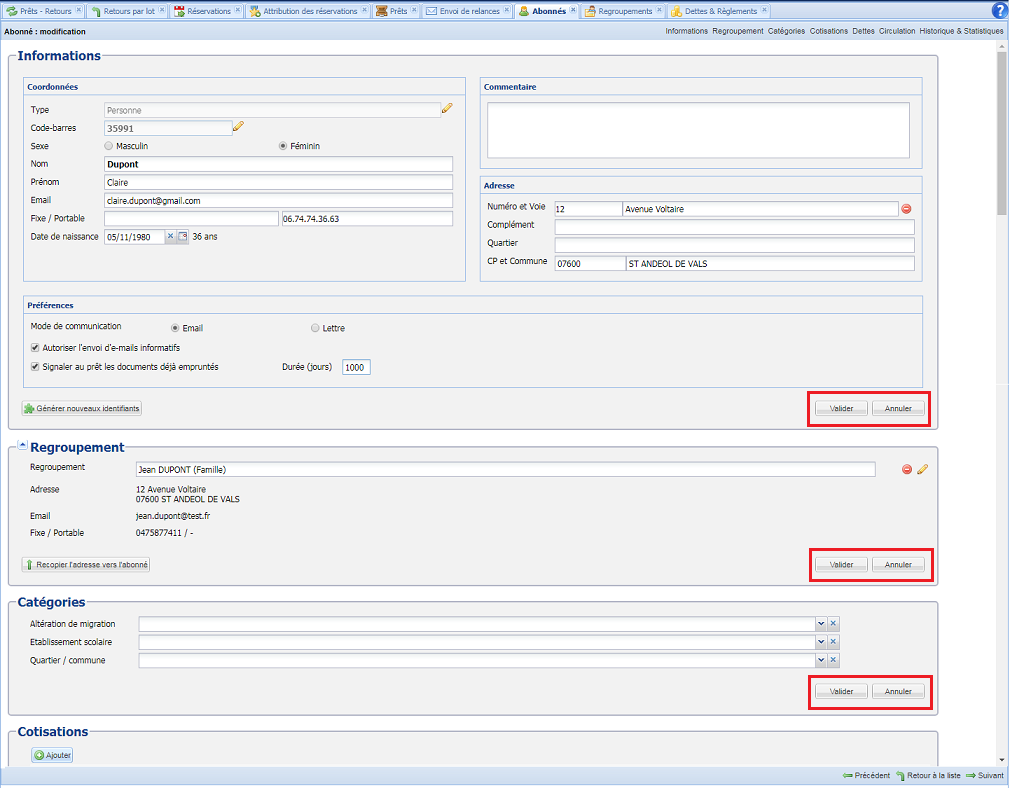The height and width of the screenshot is (788, 1010).
Task: Select the Masculin radio button
Action: click(109, 146)
